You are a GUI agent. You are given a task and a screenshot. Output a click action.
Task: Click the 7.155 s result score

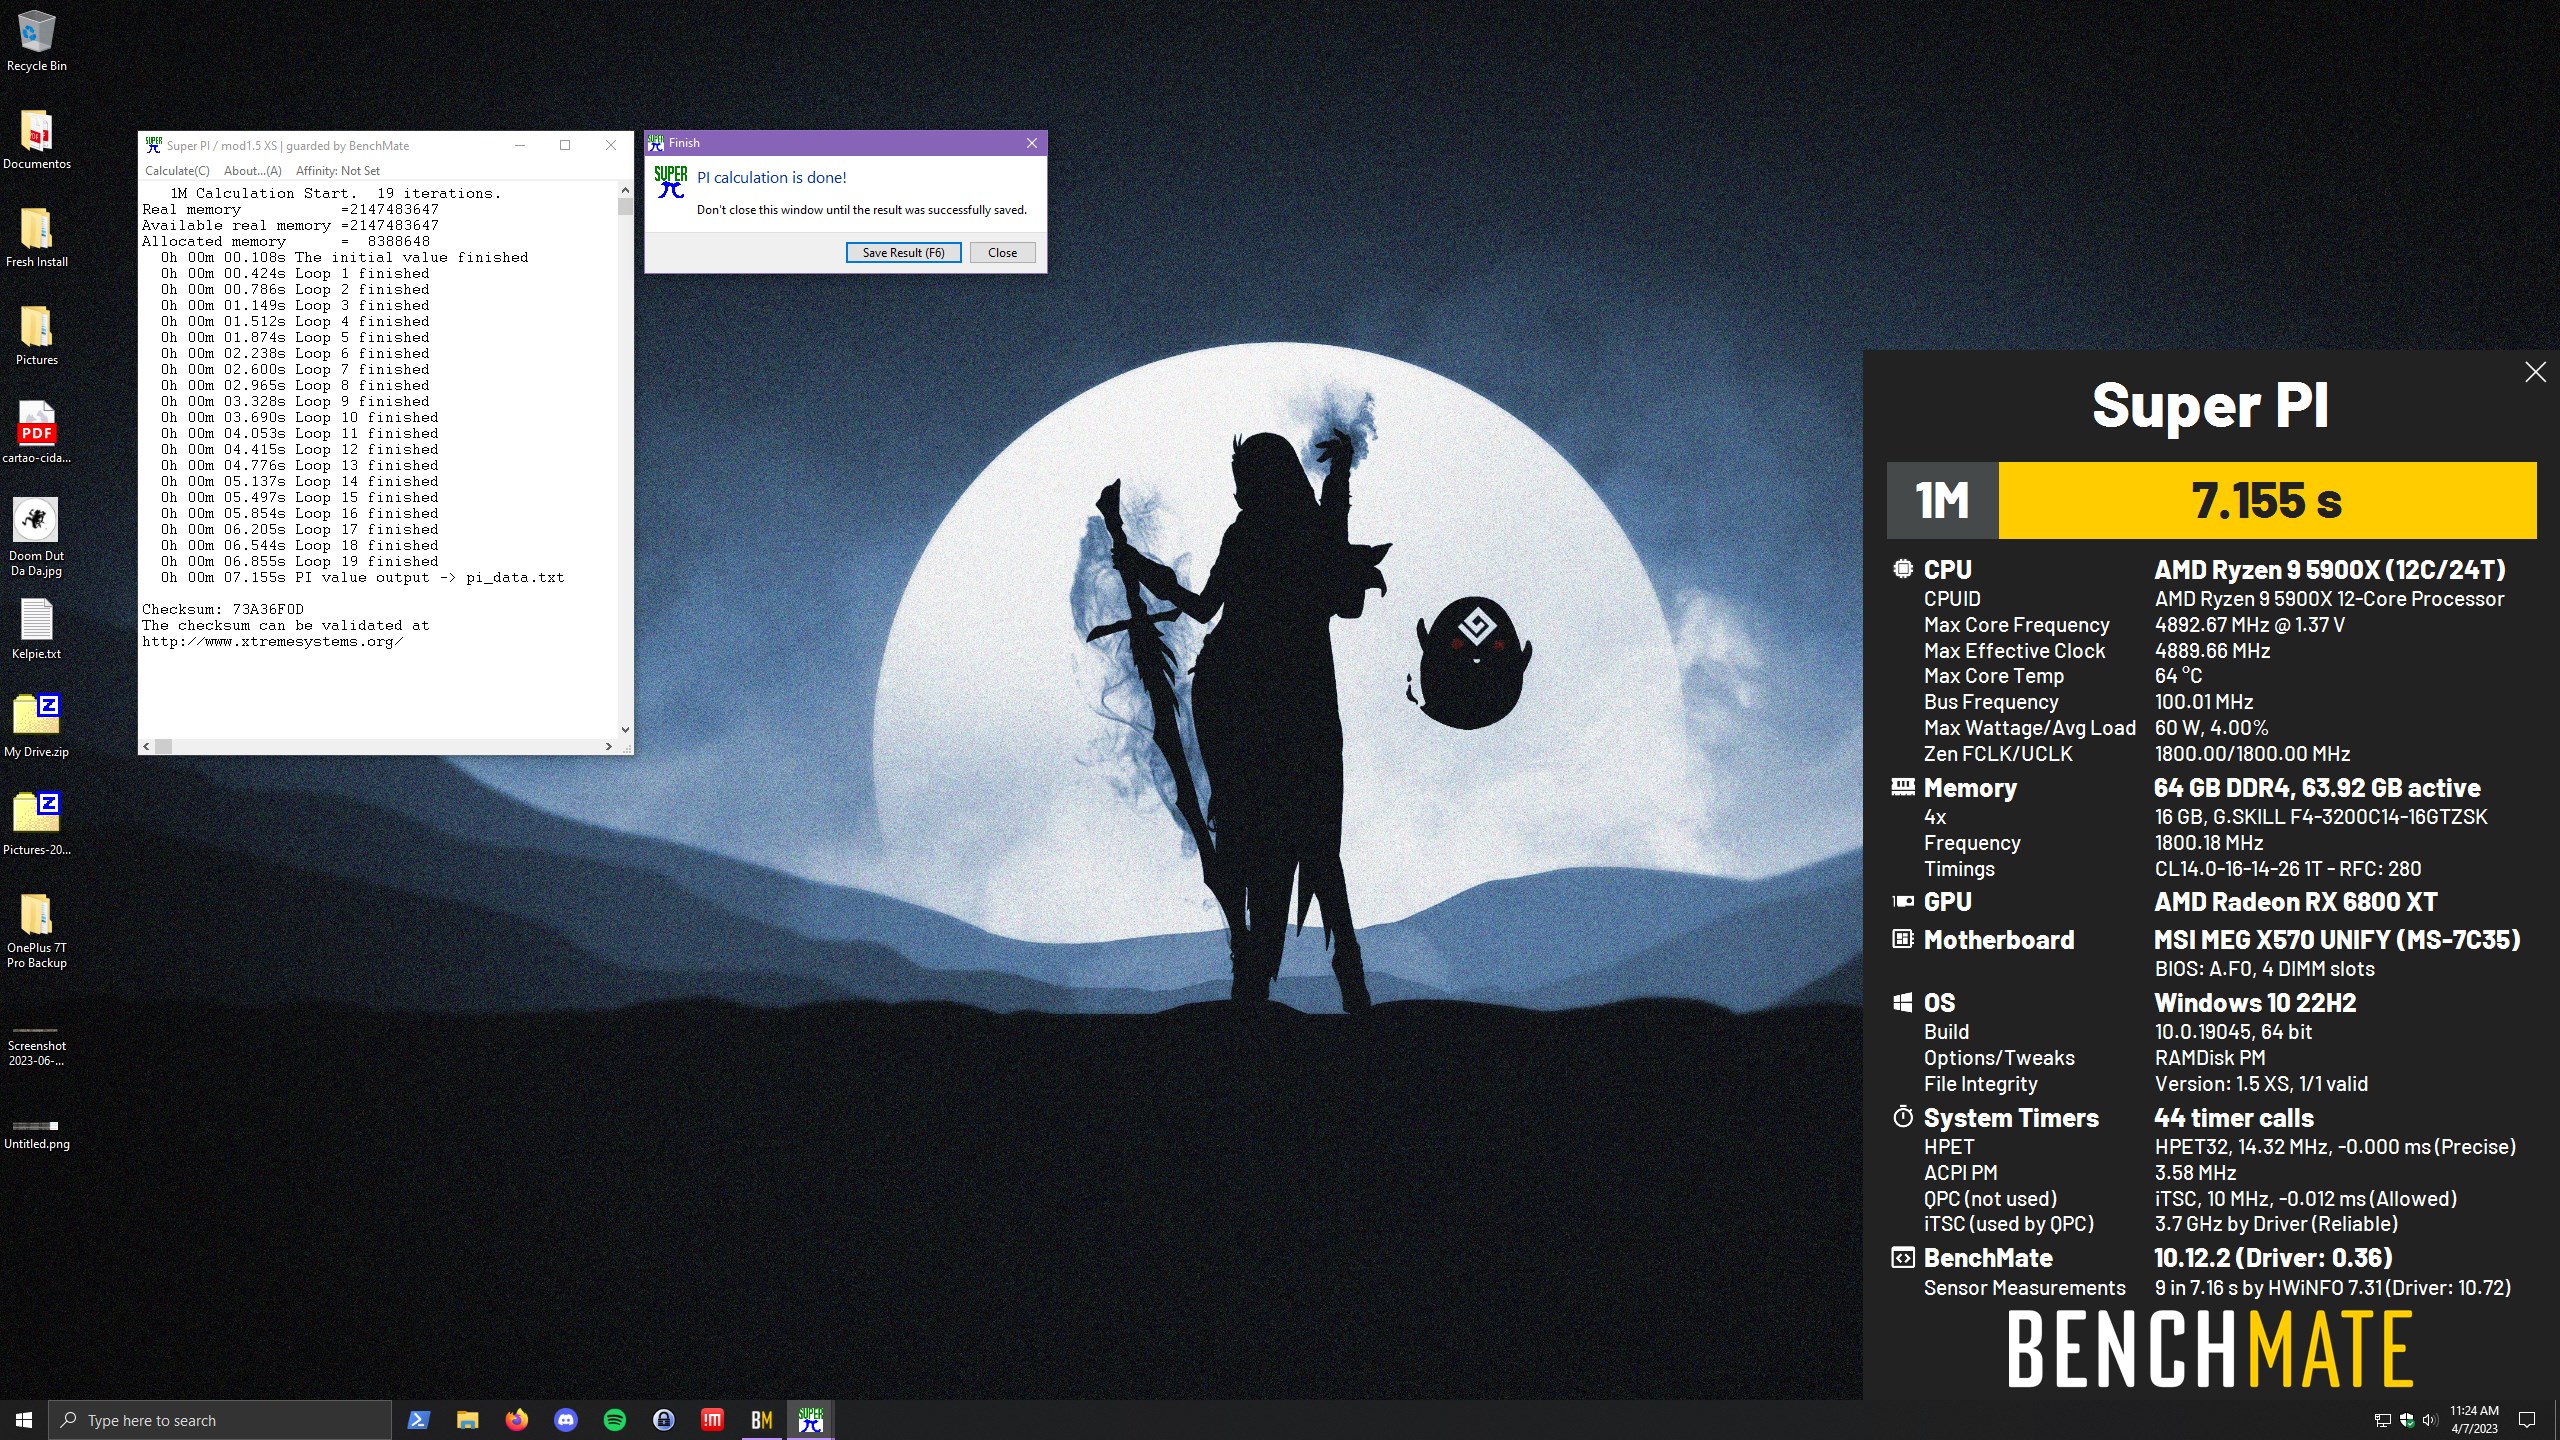pos(2267,501)
